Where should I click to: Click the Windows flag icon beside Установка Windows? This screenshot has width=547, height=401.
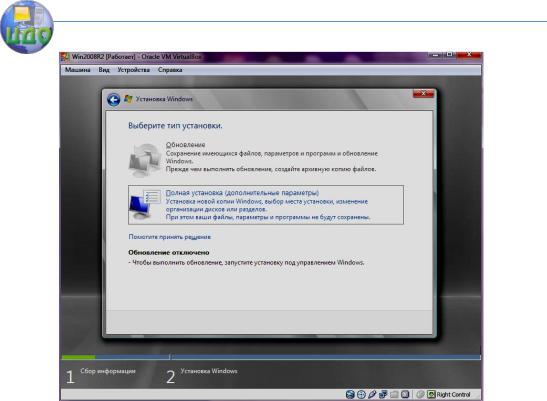(x=128, y=99)
